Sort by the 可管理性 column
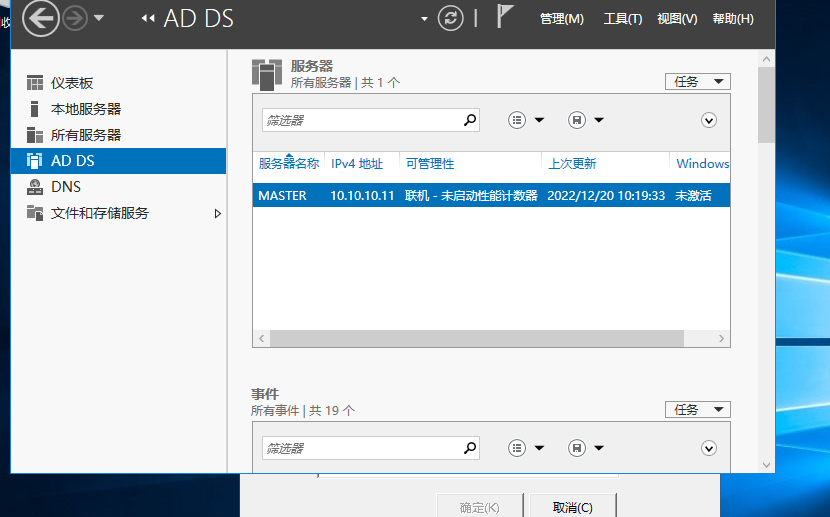This screenshot has height=517, width=830. (x=430, y=164)
